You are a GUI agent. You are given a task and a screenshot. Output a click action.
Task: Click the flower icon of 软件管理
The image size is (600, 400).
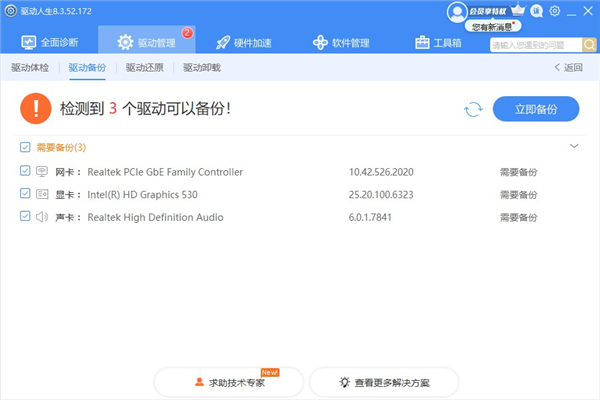tap(320, 42)
